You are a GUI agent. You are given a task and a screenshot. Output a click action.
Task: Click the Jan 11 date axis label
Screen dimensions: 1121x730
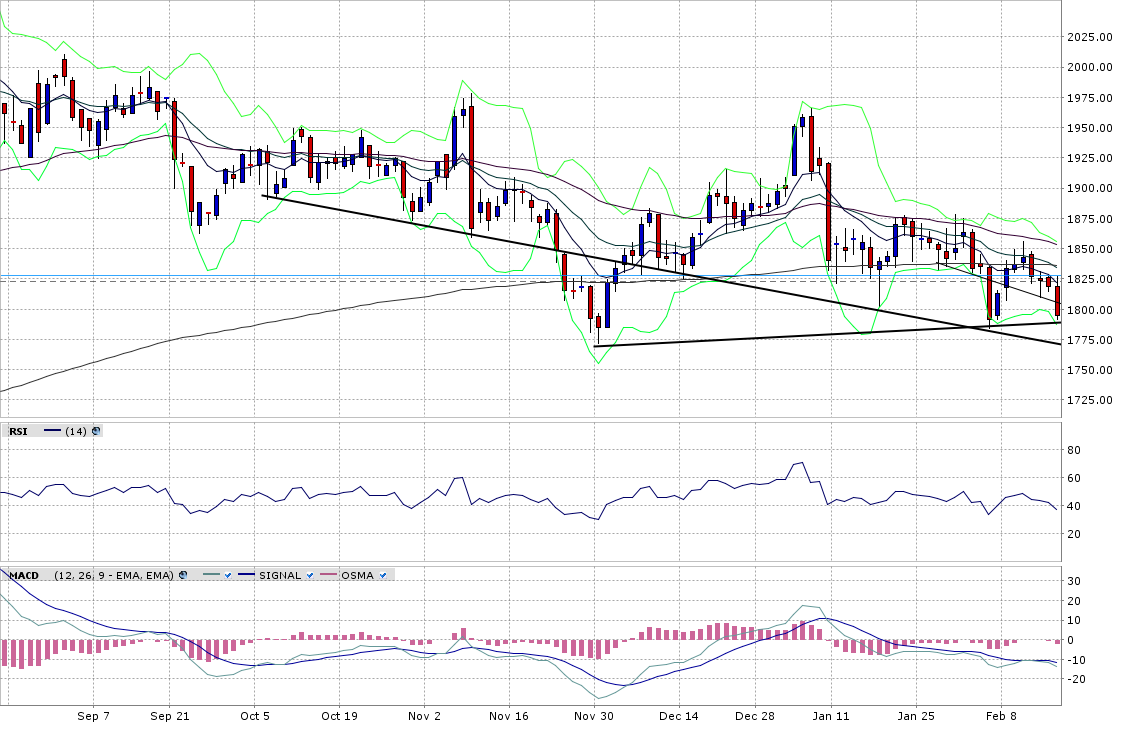(x=830, y=716)
